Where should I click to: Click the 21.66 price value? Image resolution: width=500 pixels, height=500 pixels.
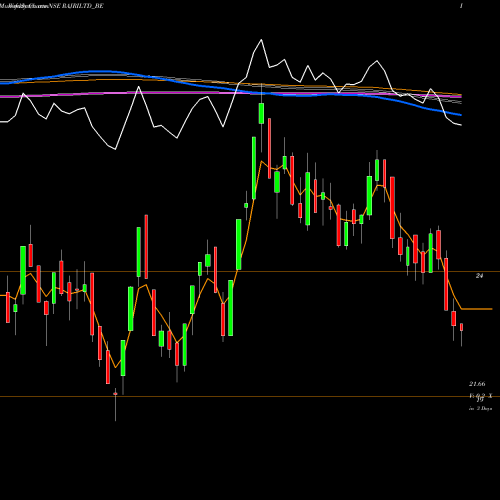pyautogui.click(x=477, y=384)
